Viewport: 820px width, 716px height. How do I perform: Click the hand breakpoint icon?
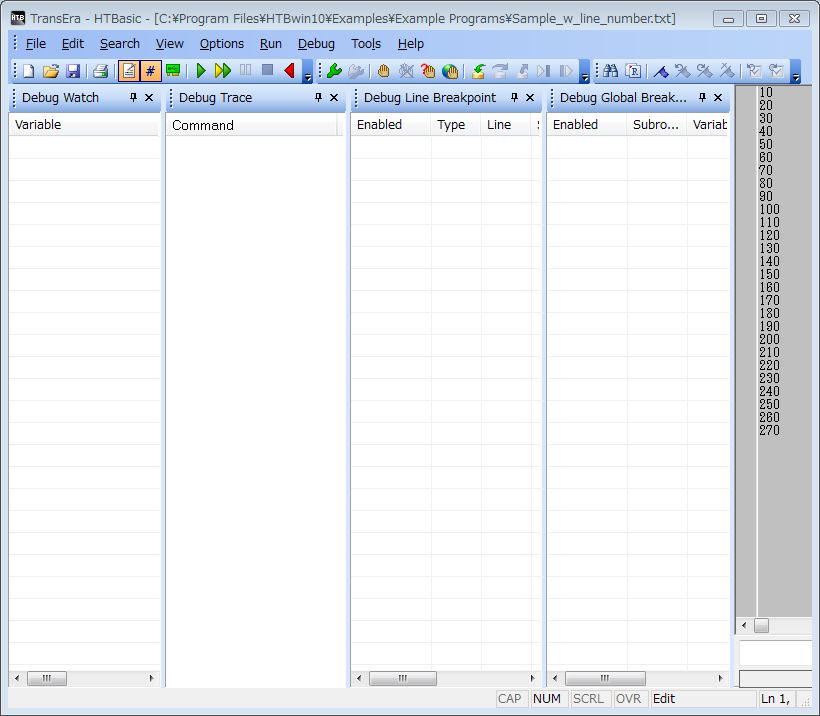(383, 71)
